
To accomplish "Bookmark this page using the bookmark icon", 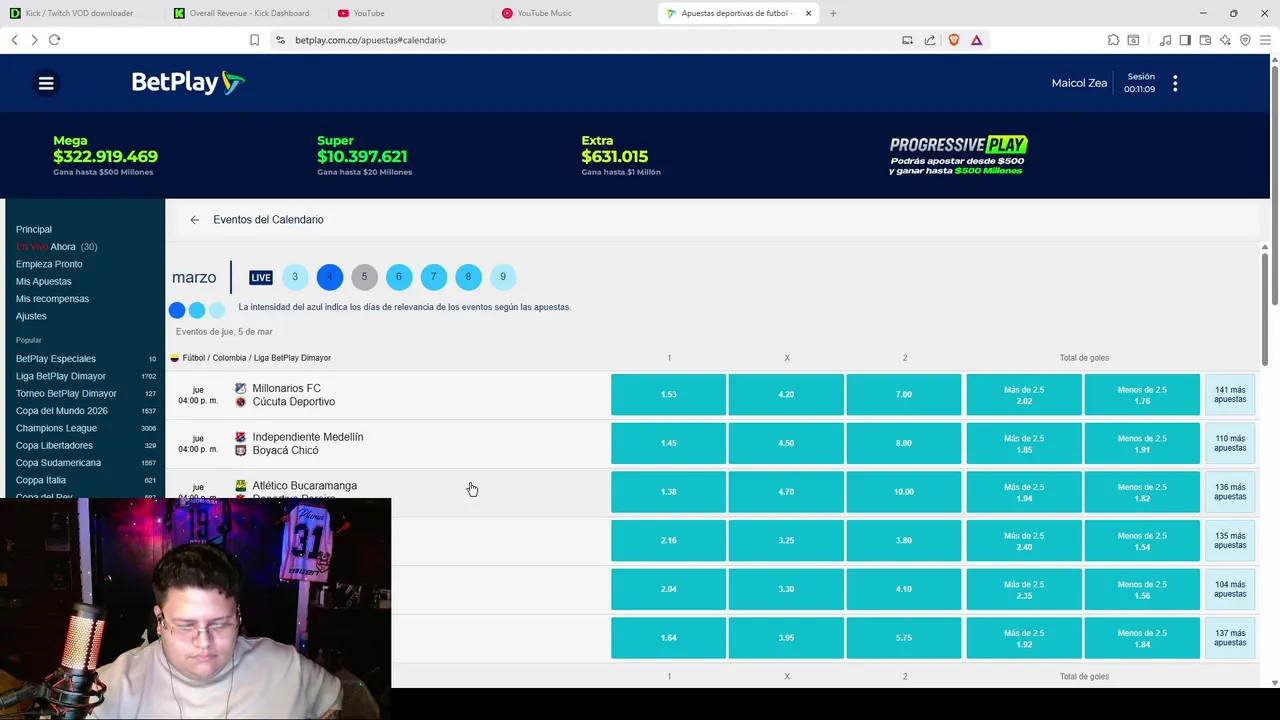I will pyautogui.click(x=254, y=40).
